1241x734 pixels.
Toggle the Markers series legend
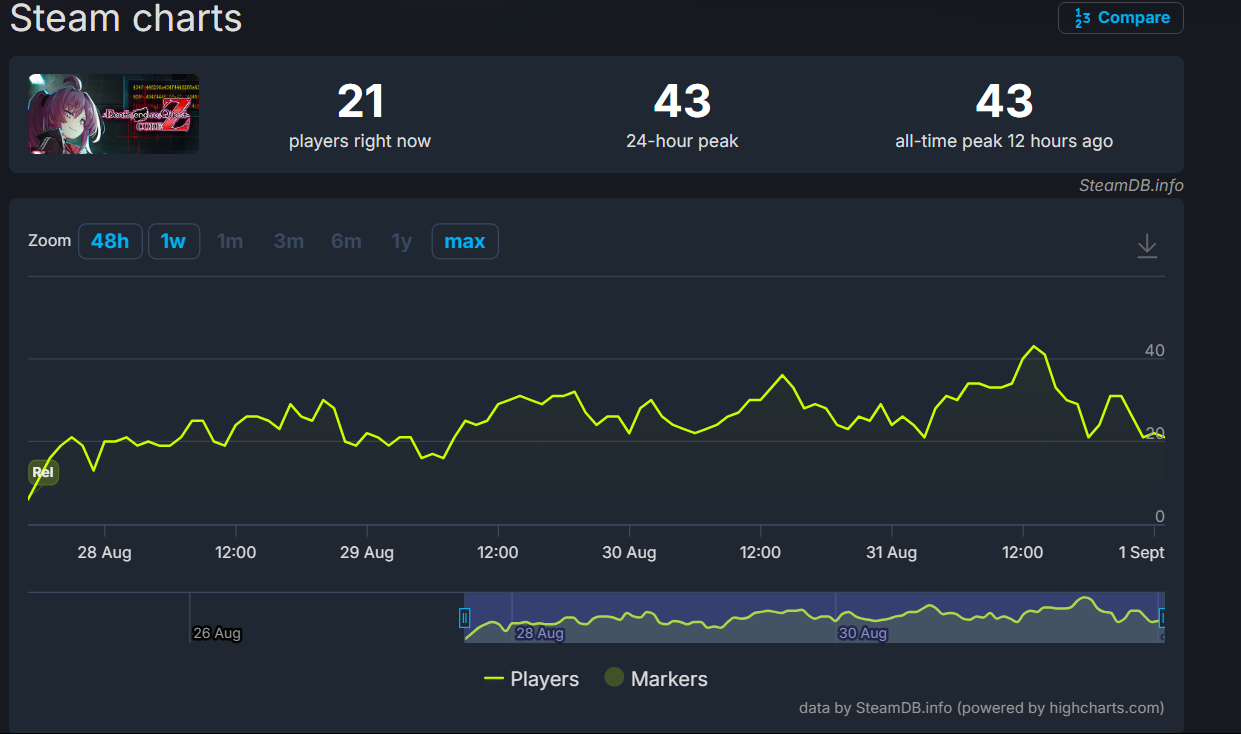point(656,679)
